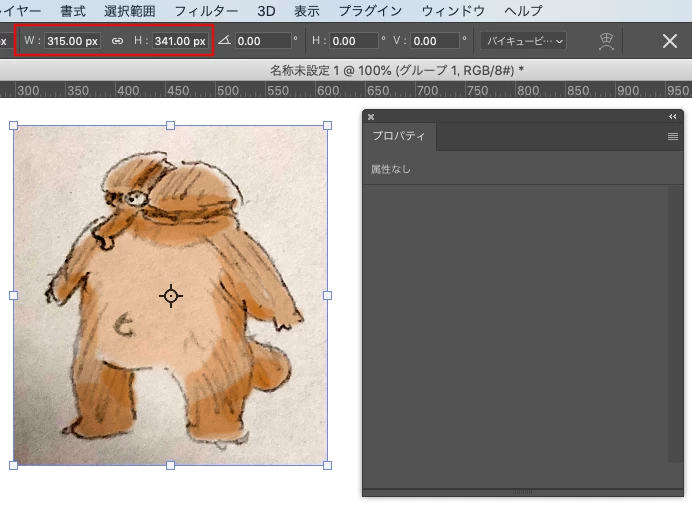Screen dimensions: 692x505
Task: Collapse the Properties panel with double arrows
Action: (x=673, y=117)
